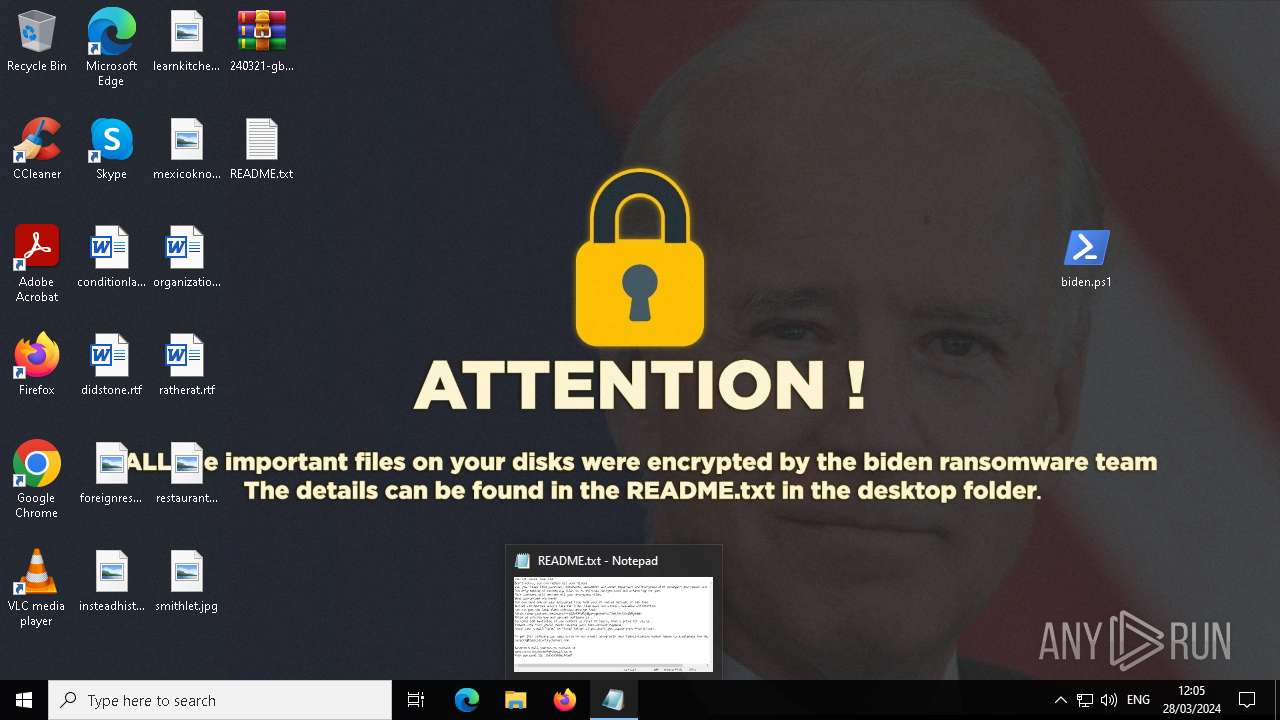Select the learnkitche... image file
Screen dimensions: 1280x720
186,41
